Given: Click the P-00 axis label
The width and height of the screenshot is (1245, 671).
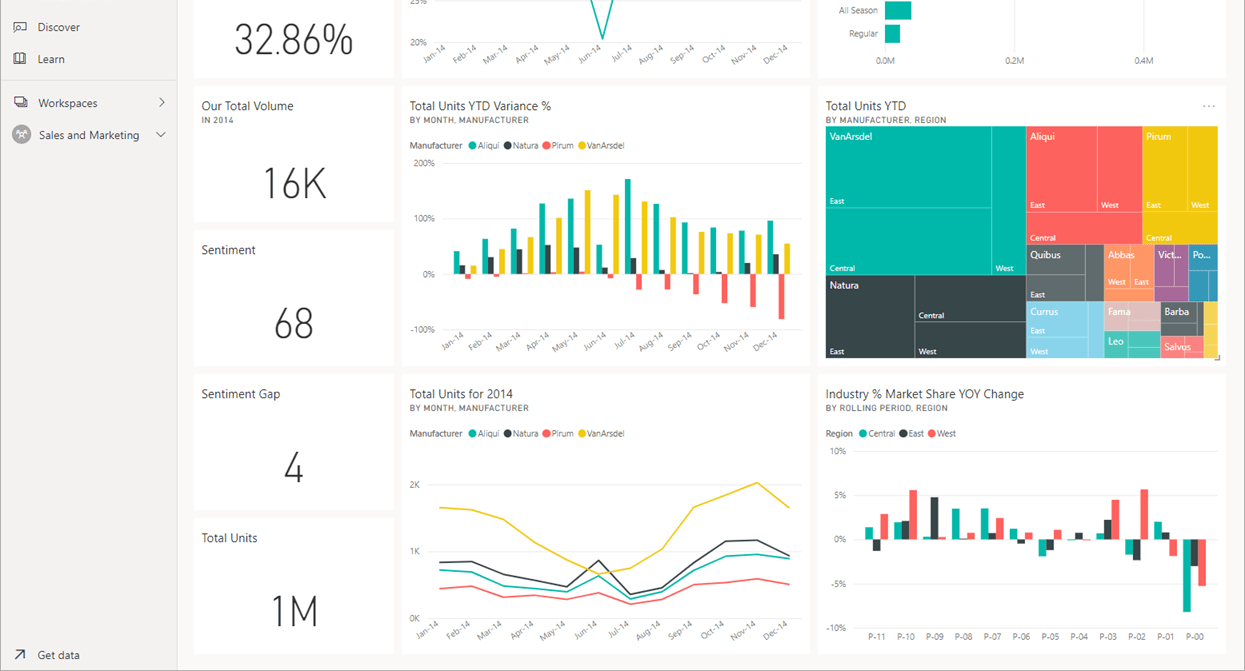Looking at the screenshot, I should pos(1194,636).
